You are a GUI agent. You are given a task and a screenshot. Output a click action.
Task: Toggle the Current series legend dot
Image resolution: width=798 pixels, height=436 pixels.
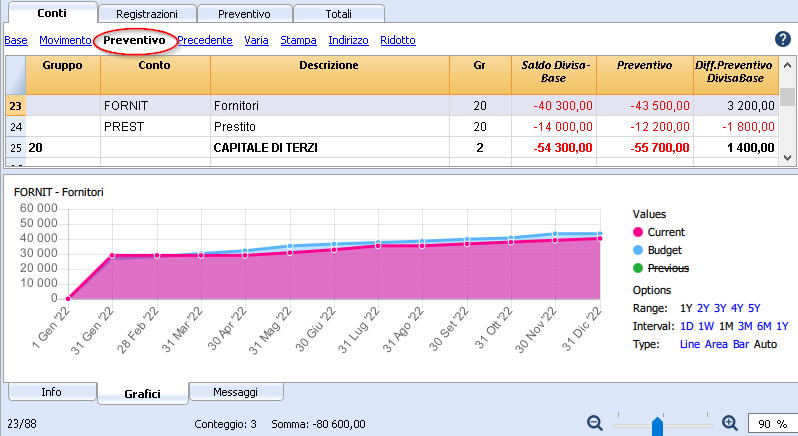638,232
